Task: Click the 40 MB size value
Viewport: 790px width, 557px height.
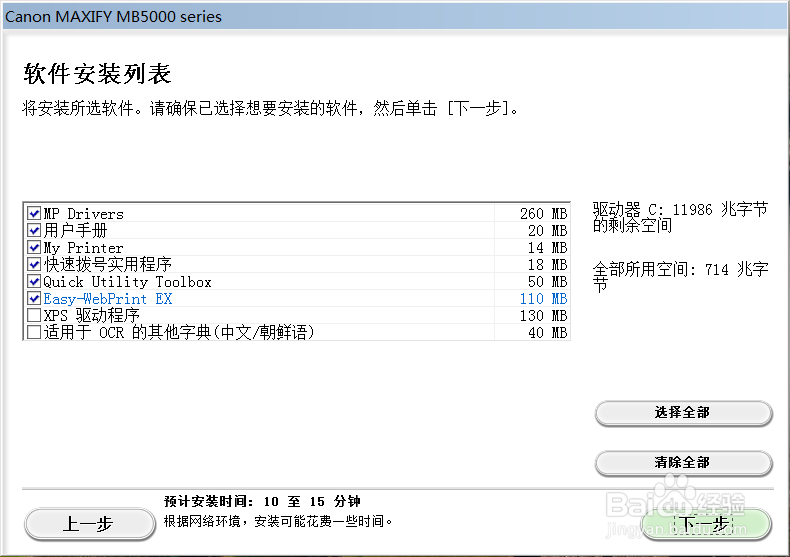Action: pyautogui.click(x=548, y=332)
